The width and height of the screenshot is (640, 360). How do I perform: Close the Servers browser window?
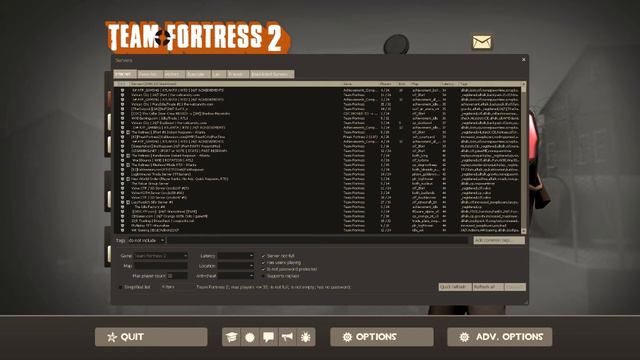coord(524,60)
